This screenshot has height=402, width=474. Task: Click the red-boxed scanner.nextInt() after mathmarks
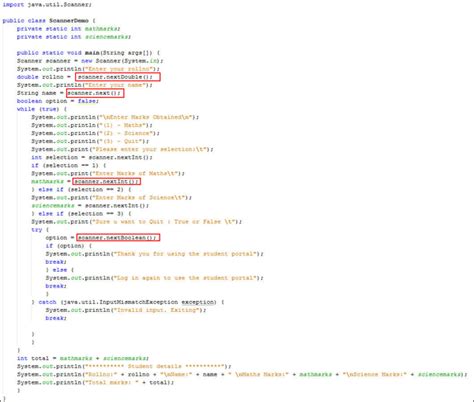click(106, 181)
